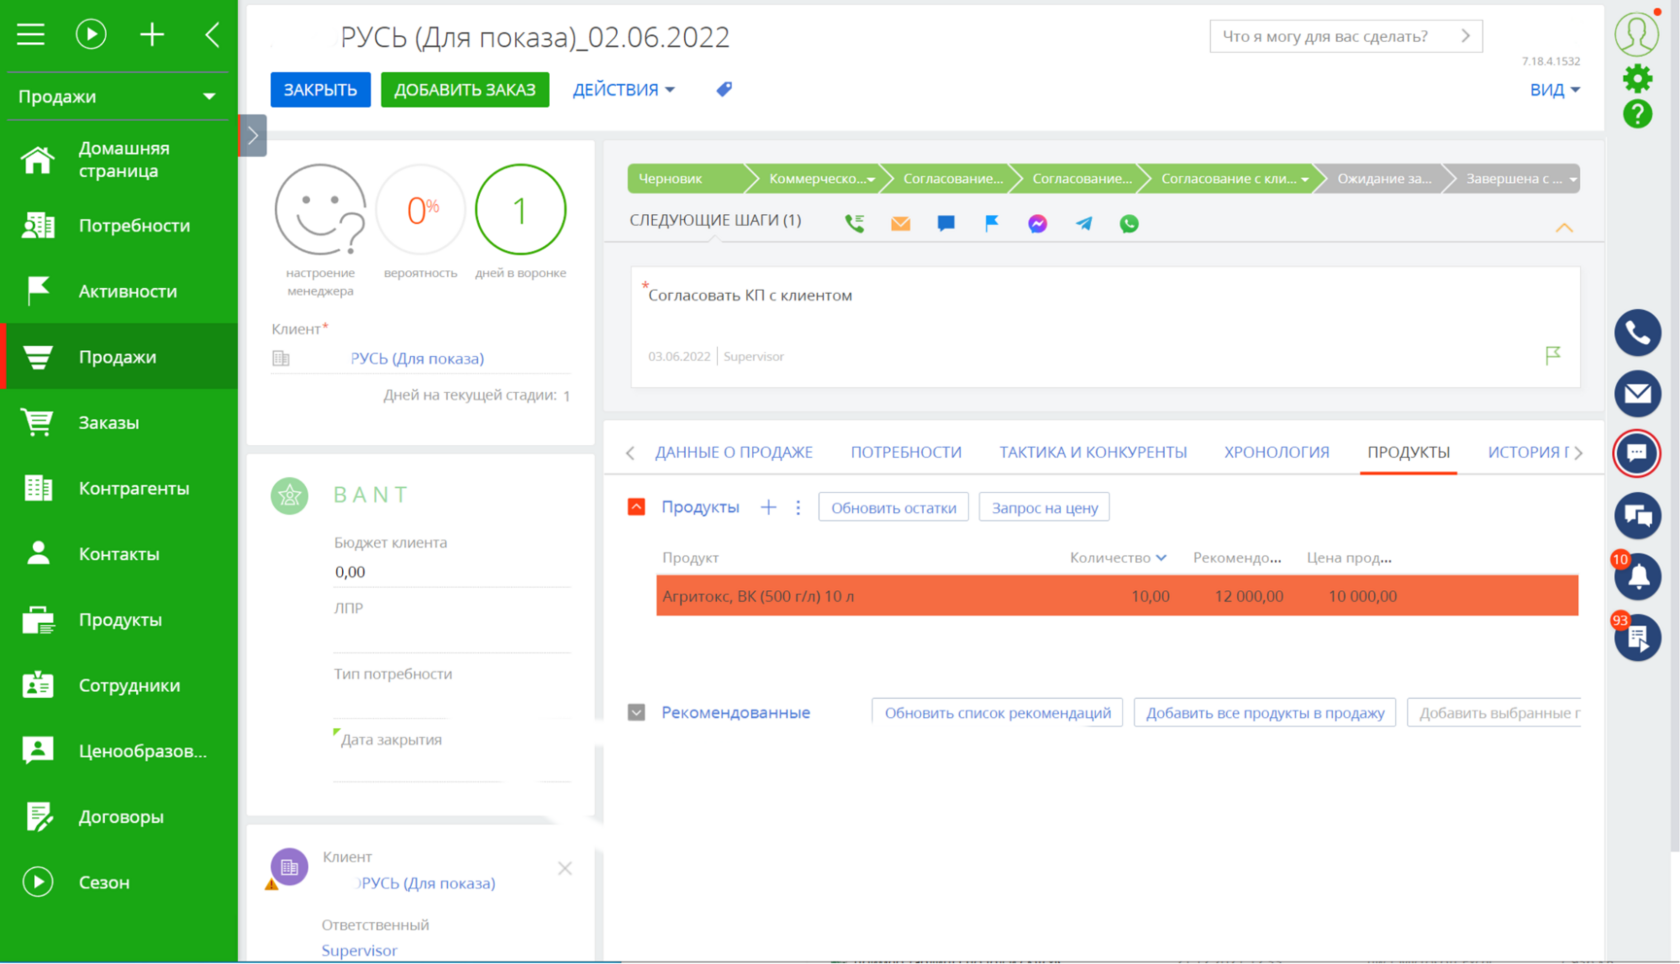Click the manager mood smiley indicator

(320, 210)
